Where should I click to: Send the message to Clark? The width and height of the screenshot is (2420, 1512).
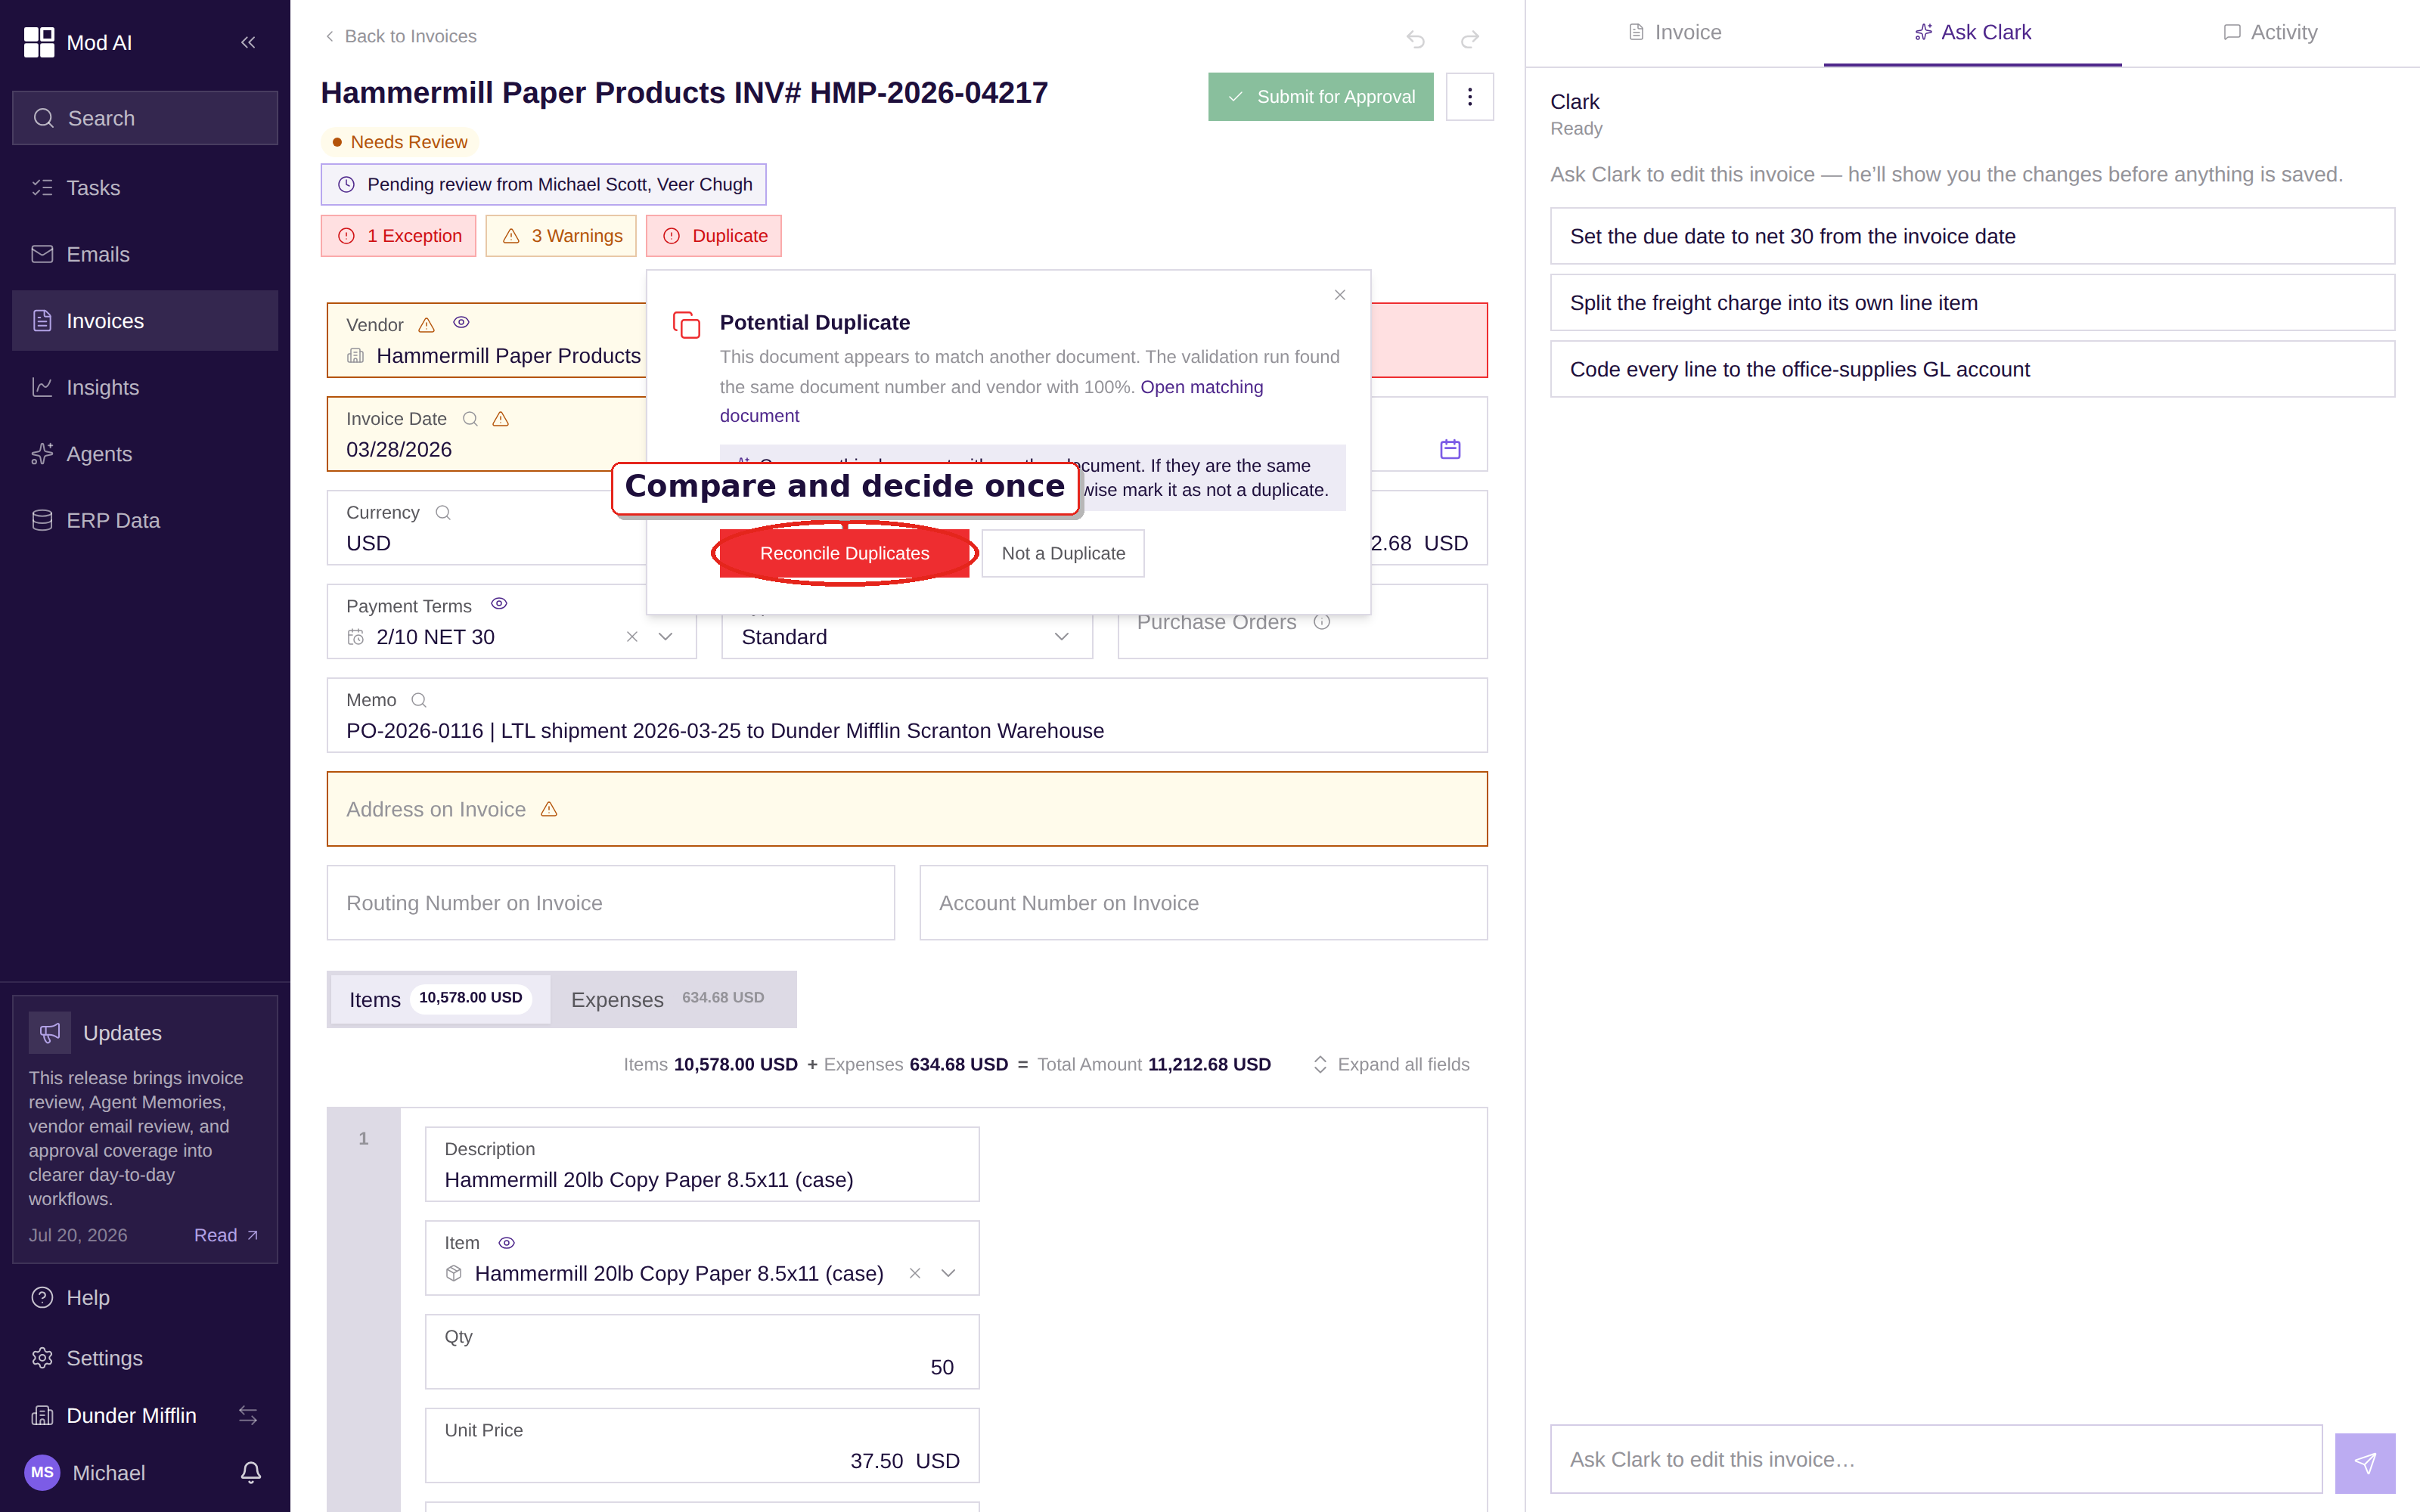[2364, 1463]
